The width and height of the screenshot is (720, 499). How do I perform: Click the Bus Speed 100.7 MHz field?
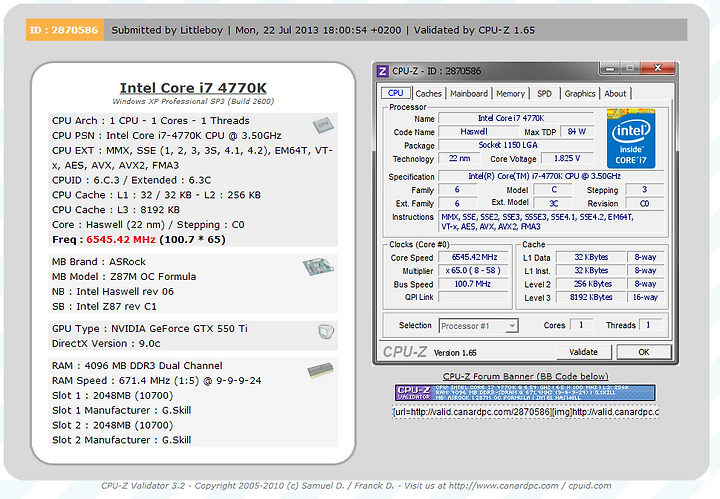pyautogui.click(x=474, y=284)
